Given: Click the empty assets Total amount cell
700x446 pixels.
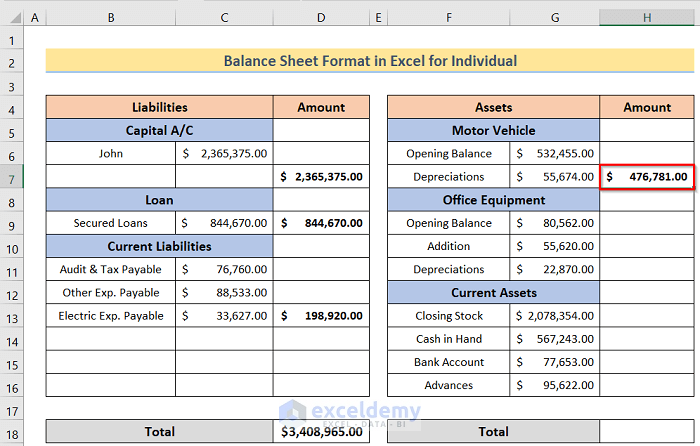Looking at the screenshot, I should click(x=647, y=432).
